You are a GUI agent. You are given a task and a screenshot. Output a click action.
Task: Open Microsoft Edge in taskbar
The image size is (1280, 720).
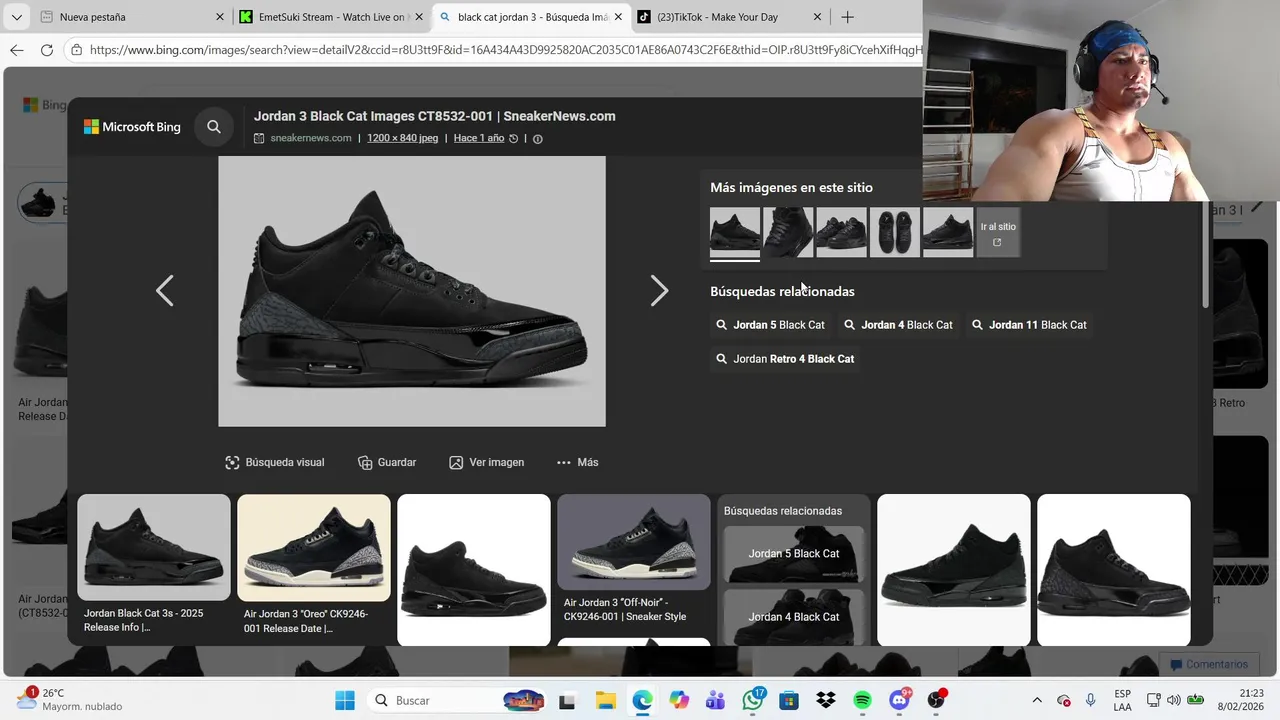tap(642, 701)
